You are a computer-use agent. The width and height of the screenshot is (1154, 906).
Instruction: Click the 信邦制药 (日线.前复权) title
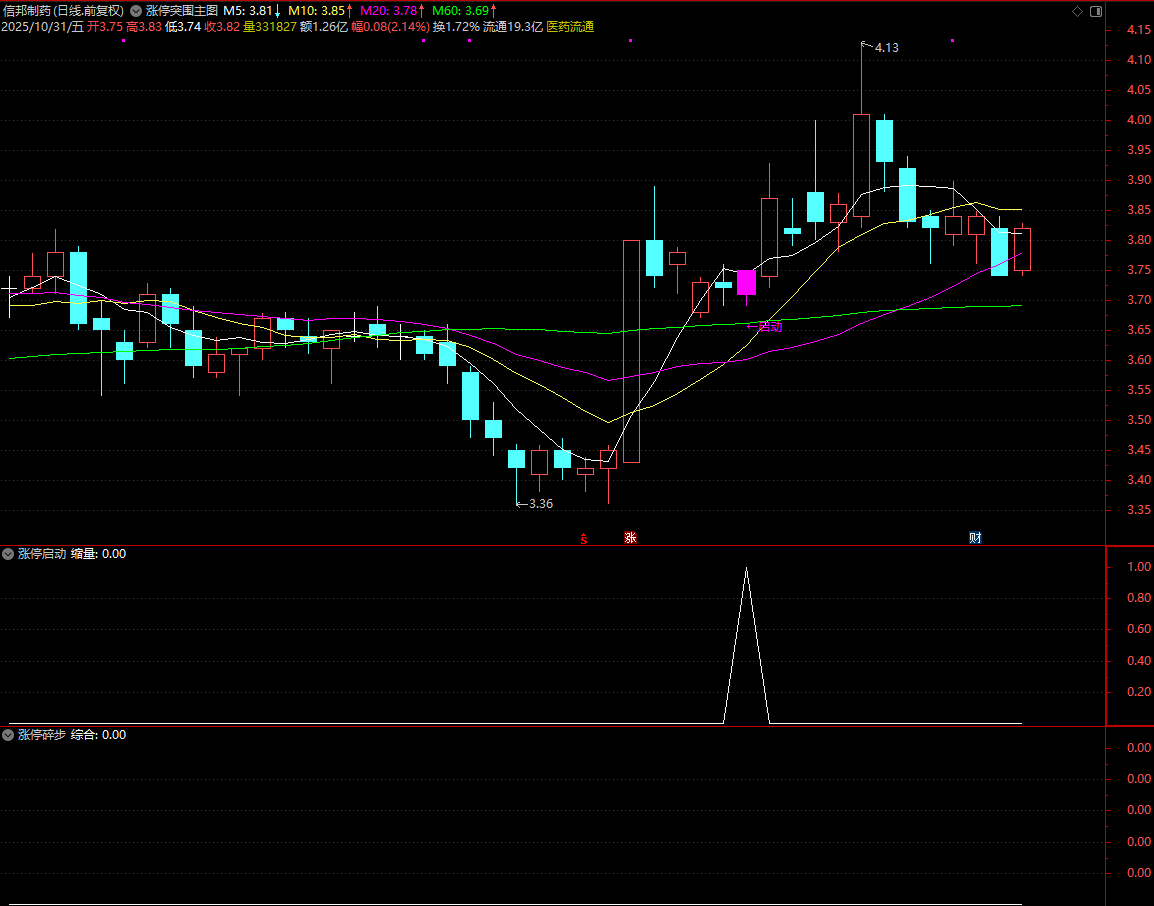tap(63, 10)
